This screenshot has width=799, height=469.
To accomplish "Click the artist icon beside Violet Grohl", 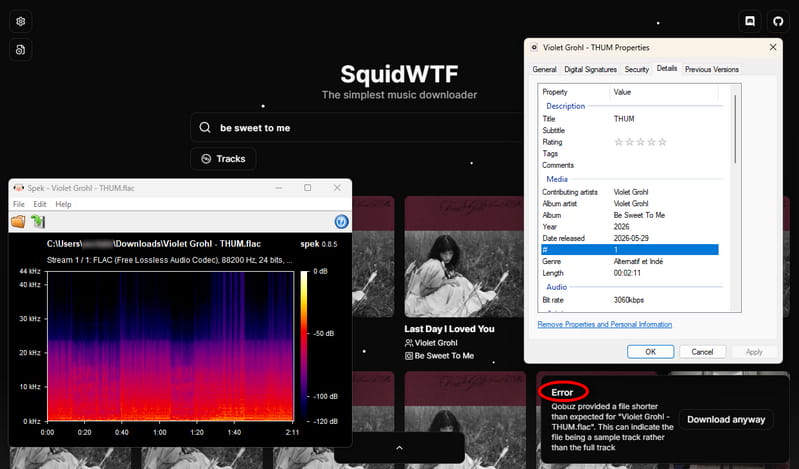I will click(409, 343).
